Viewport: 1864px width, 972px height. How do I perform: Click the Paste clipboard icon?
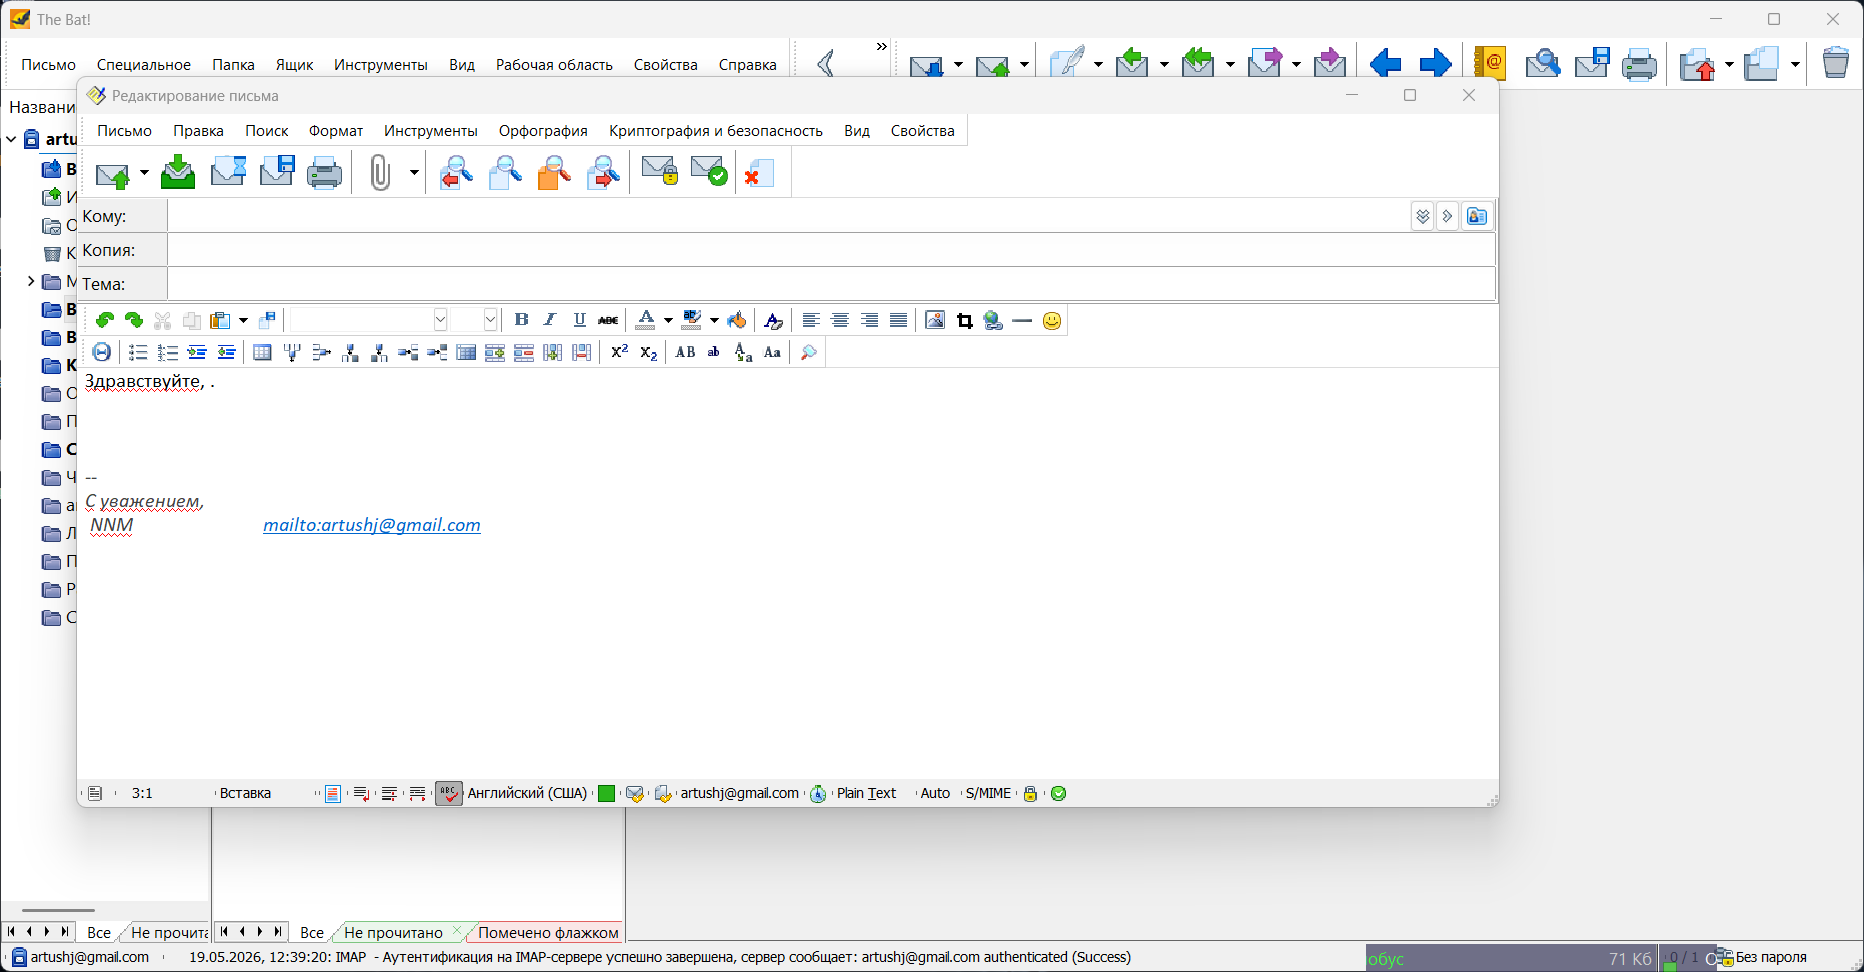pos(220,320)
